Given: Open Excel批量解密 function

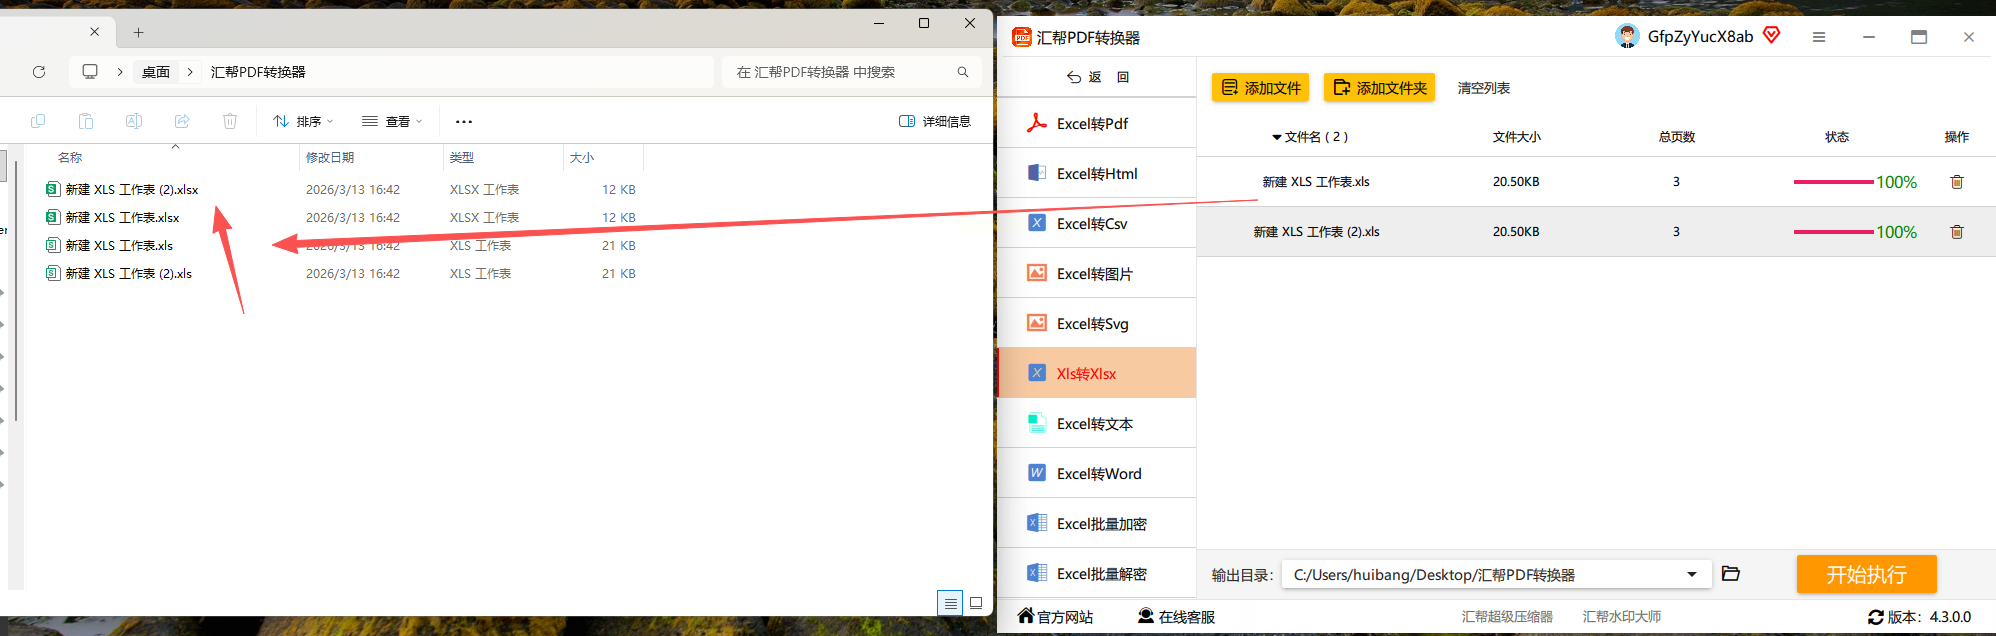Looking at the screenshot, I should [x=1097, y=573].
